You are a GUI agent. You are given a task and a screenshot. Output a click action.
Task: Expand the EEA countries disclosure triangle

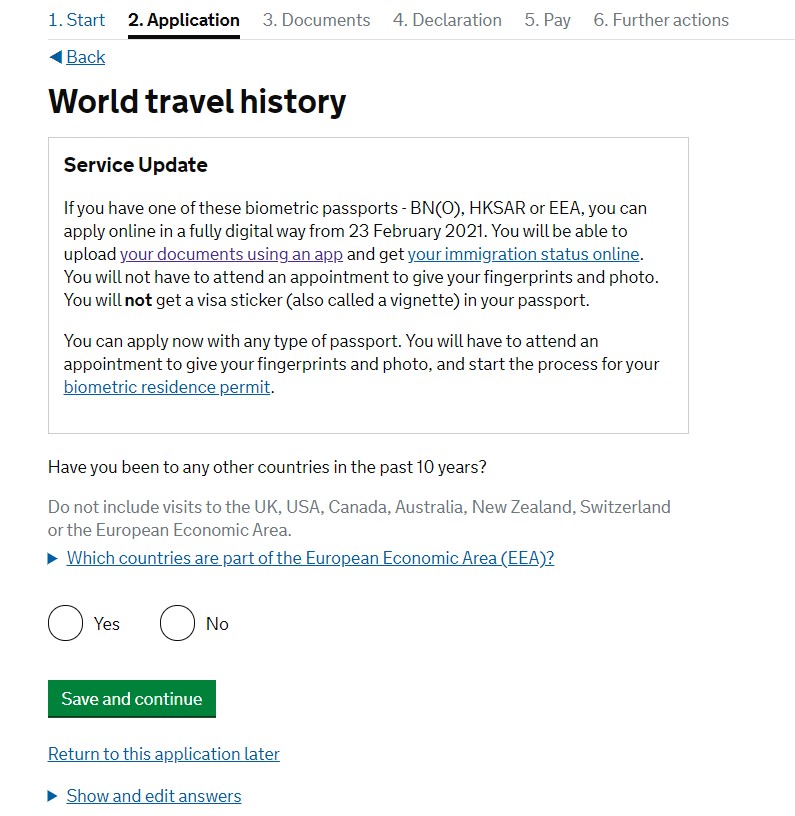click(53, 559)
